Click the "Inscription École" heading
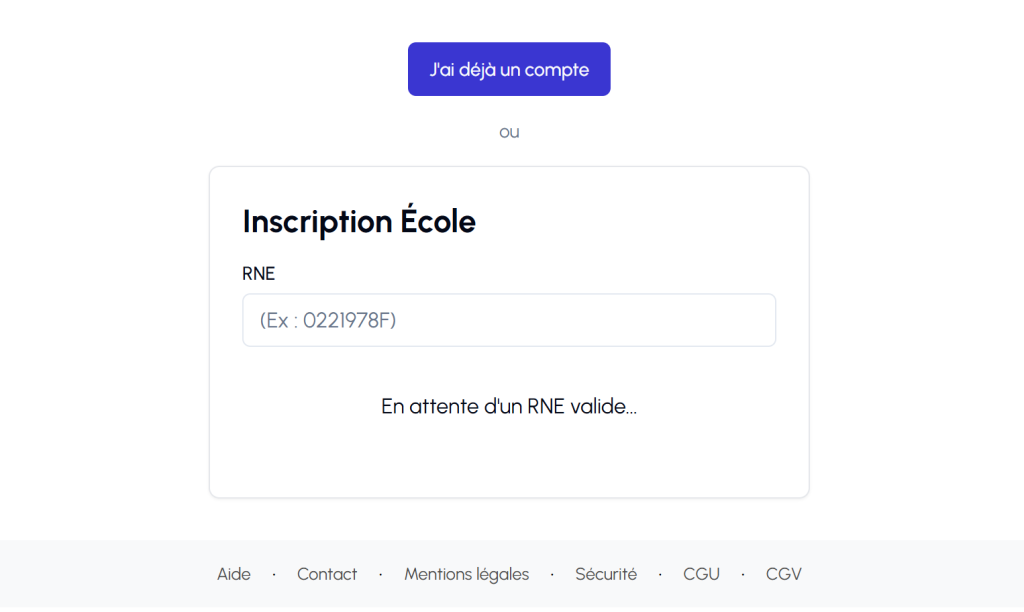This screenshot has height=612, width=1024. pos(359,221)
